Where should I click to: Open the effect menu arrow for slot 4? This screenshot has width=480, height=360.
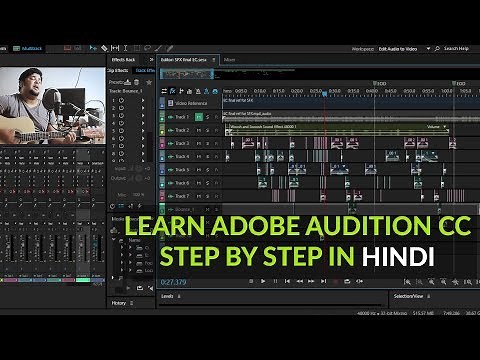click(143, 123)
